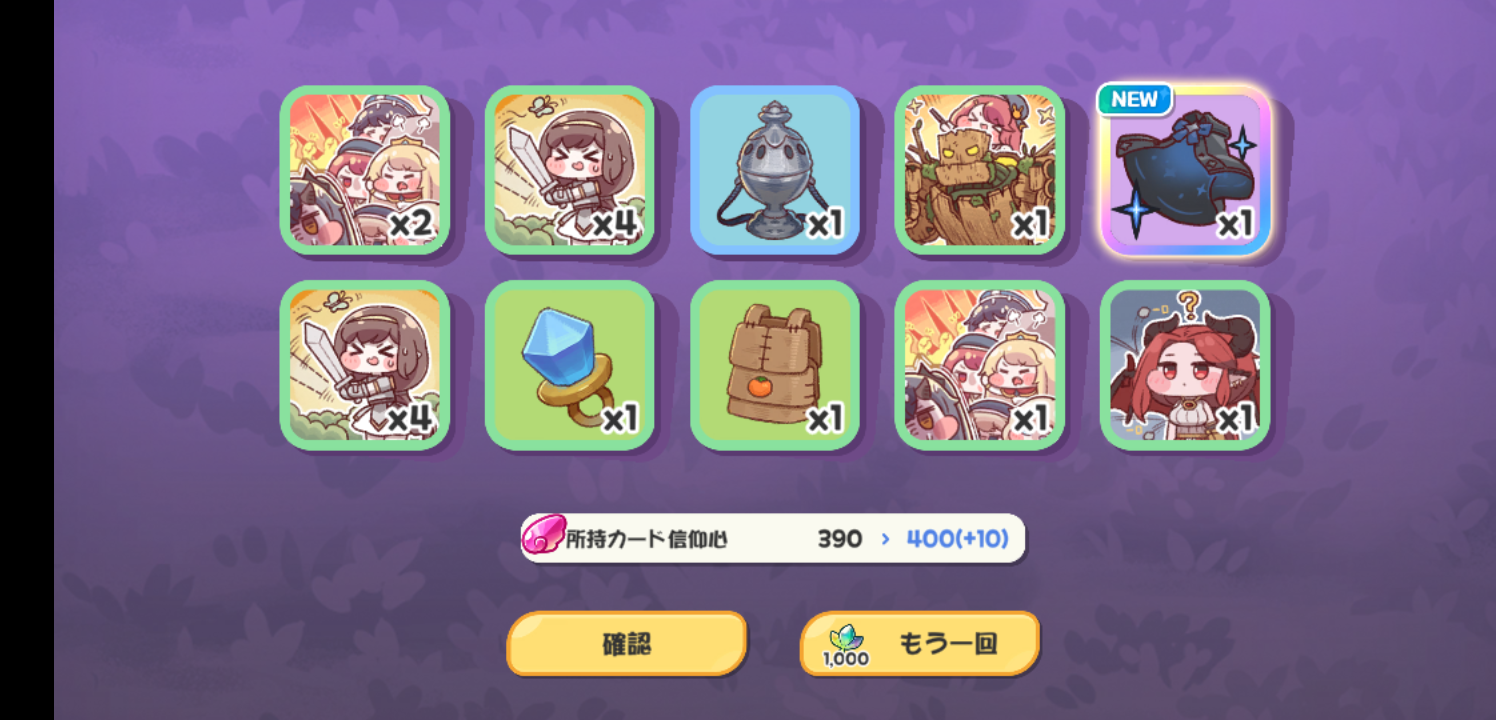1496x720 pixels.
Task: Select bottom-row sword girl card x4
Action: coord(365,365)
